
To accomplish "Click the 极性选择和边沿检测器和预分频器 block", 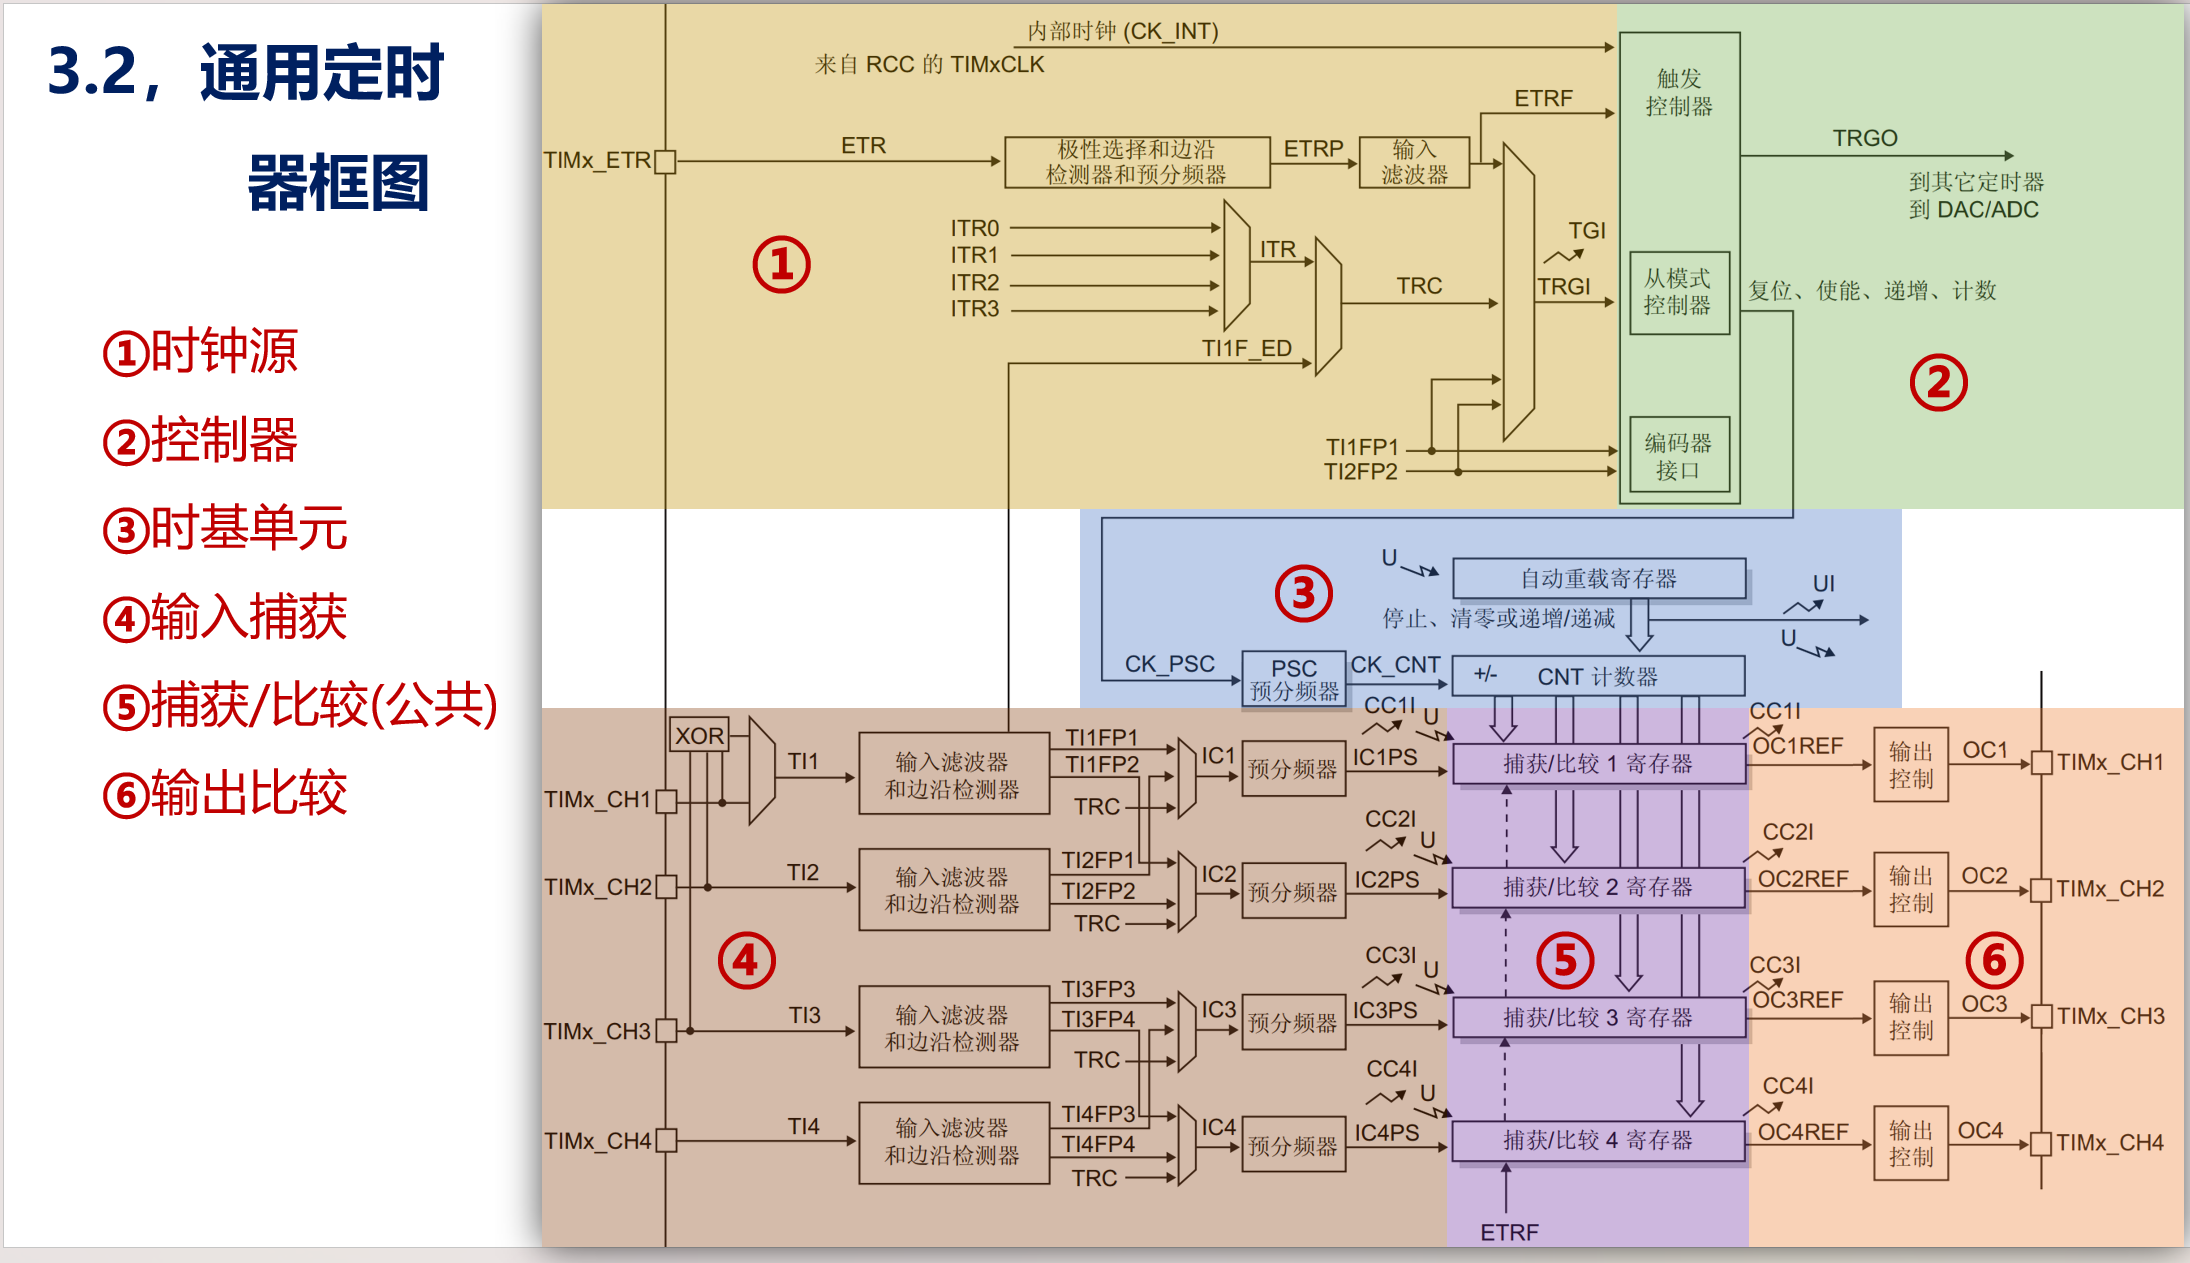I will (x=1137, y=162).
